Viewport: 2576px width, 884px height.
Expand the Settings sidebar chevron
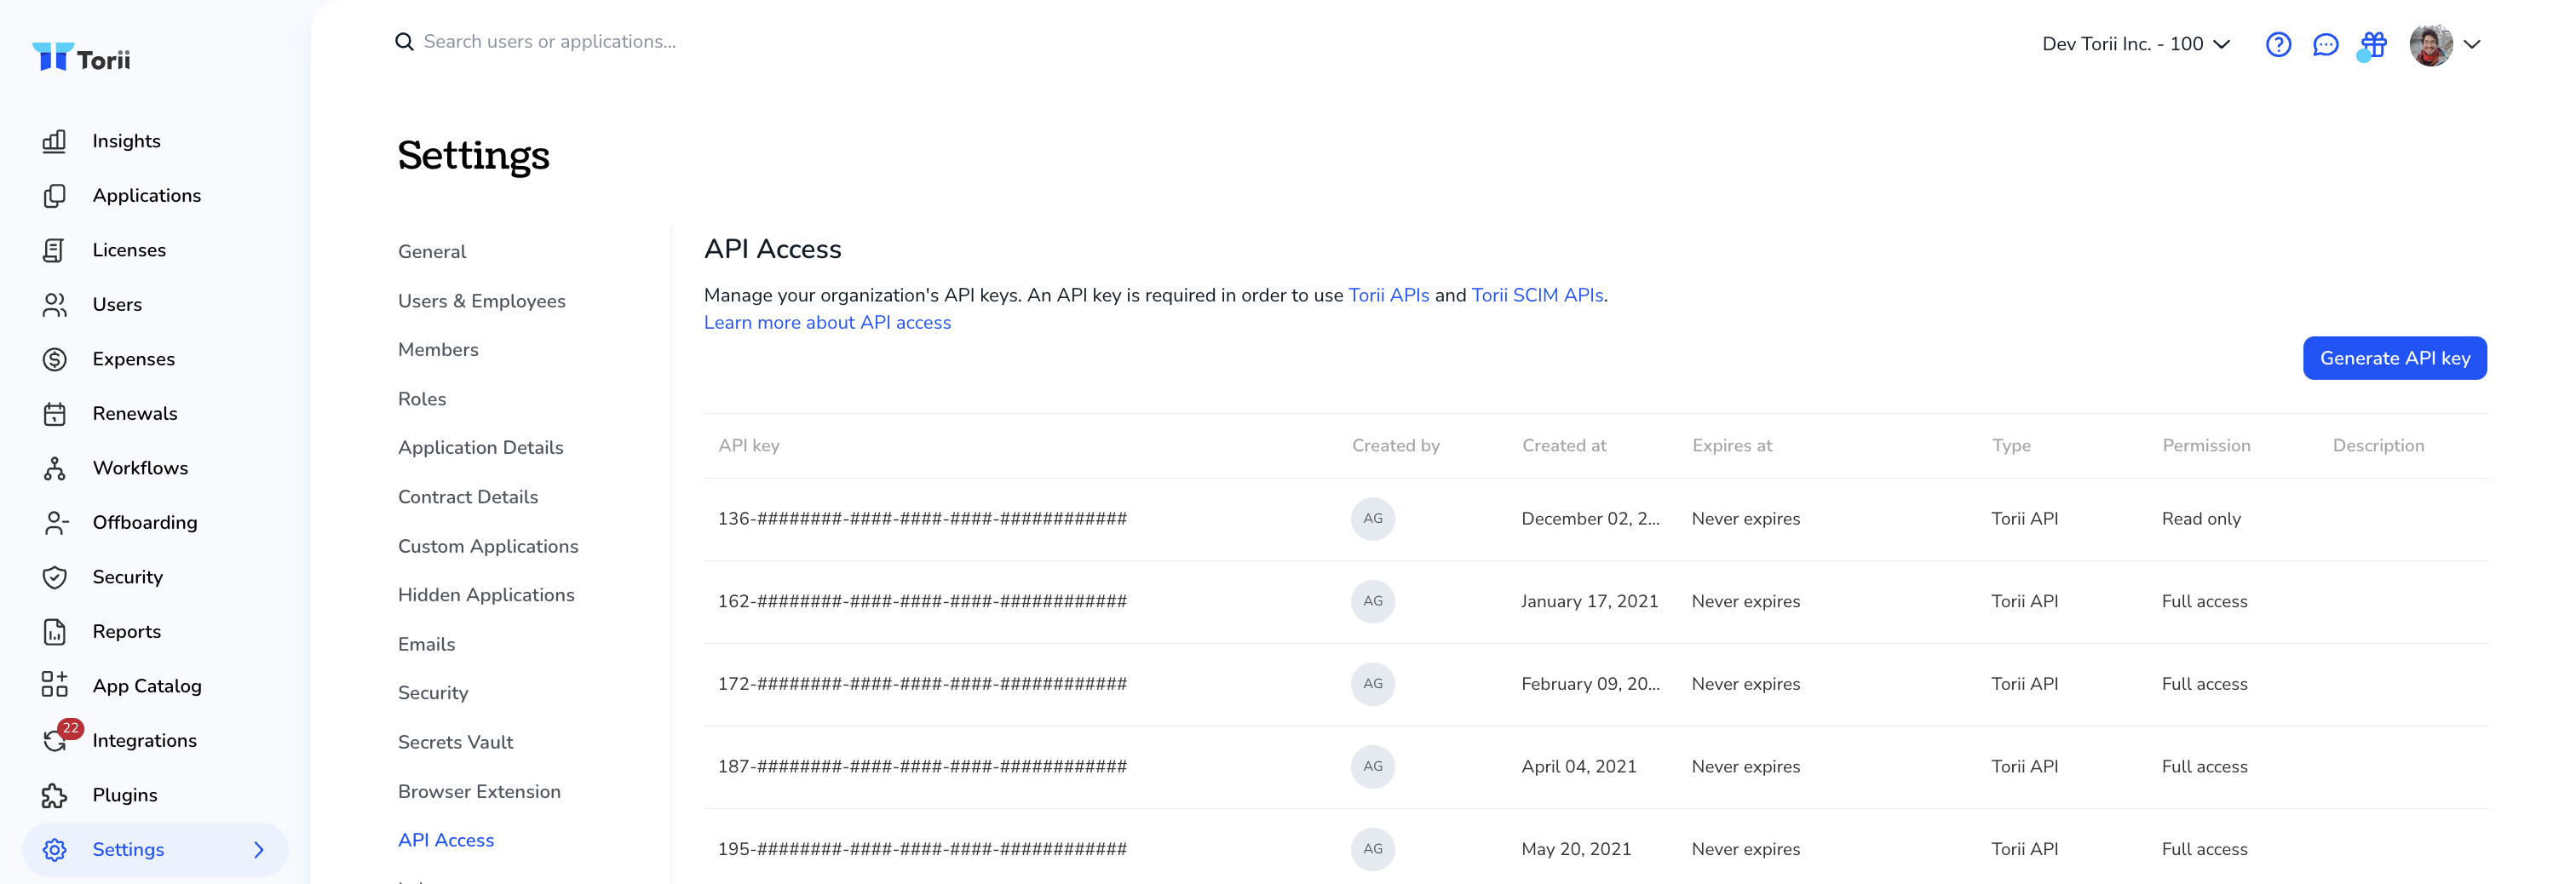tap(259, 850)
